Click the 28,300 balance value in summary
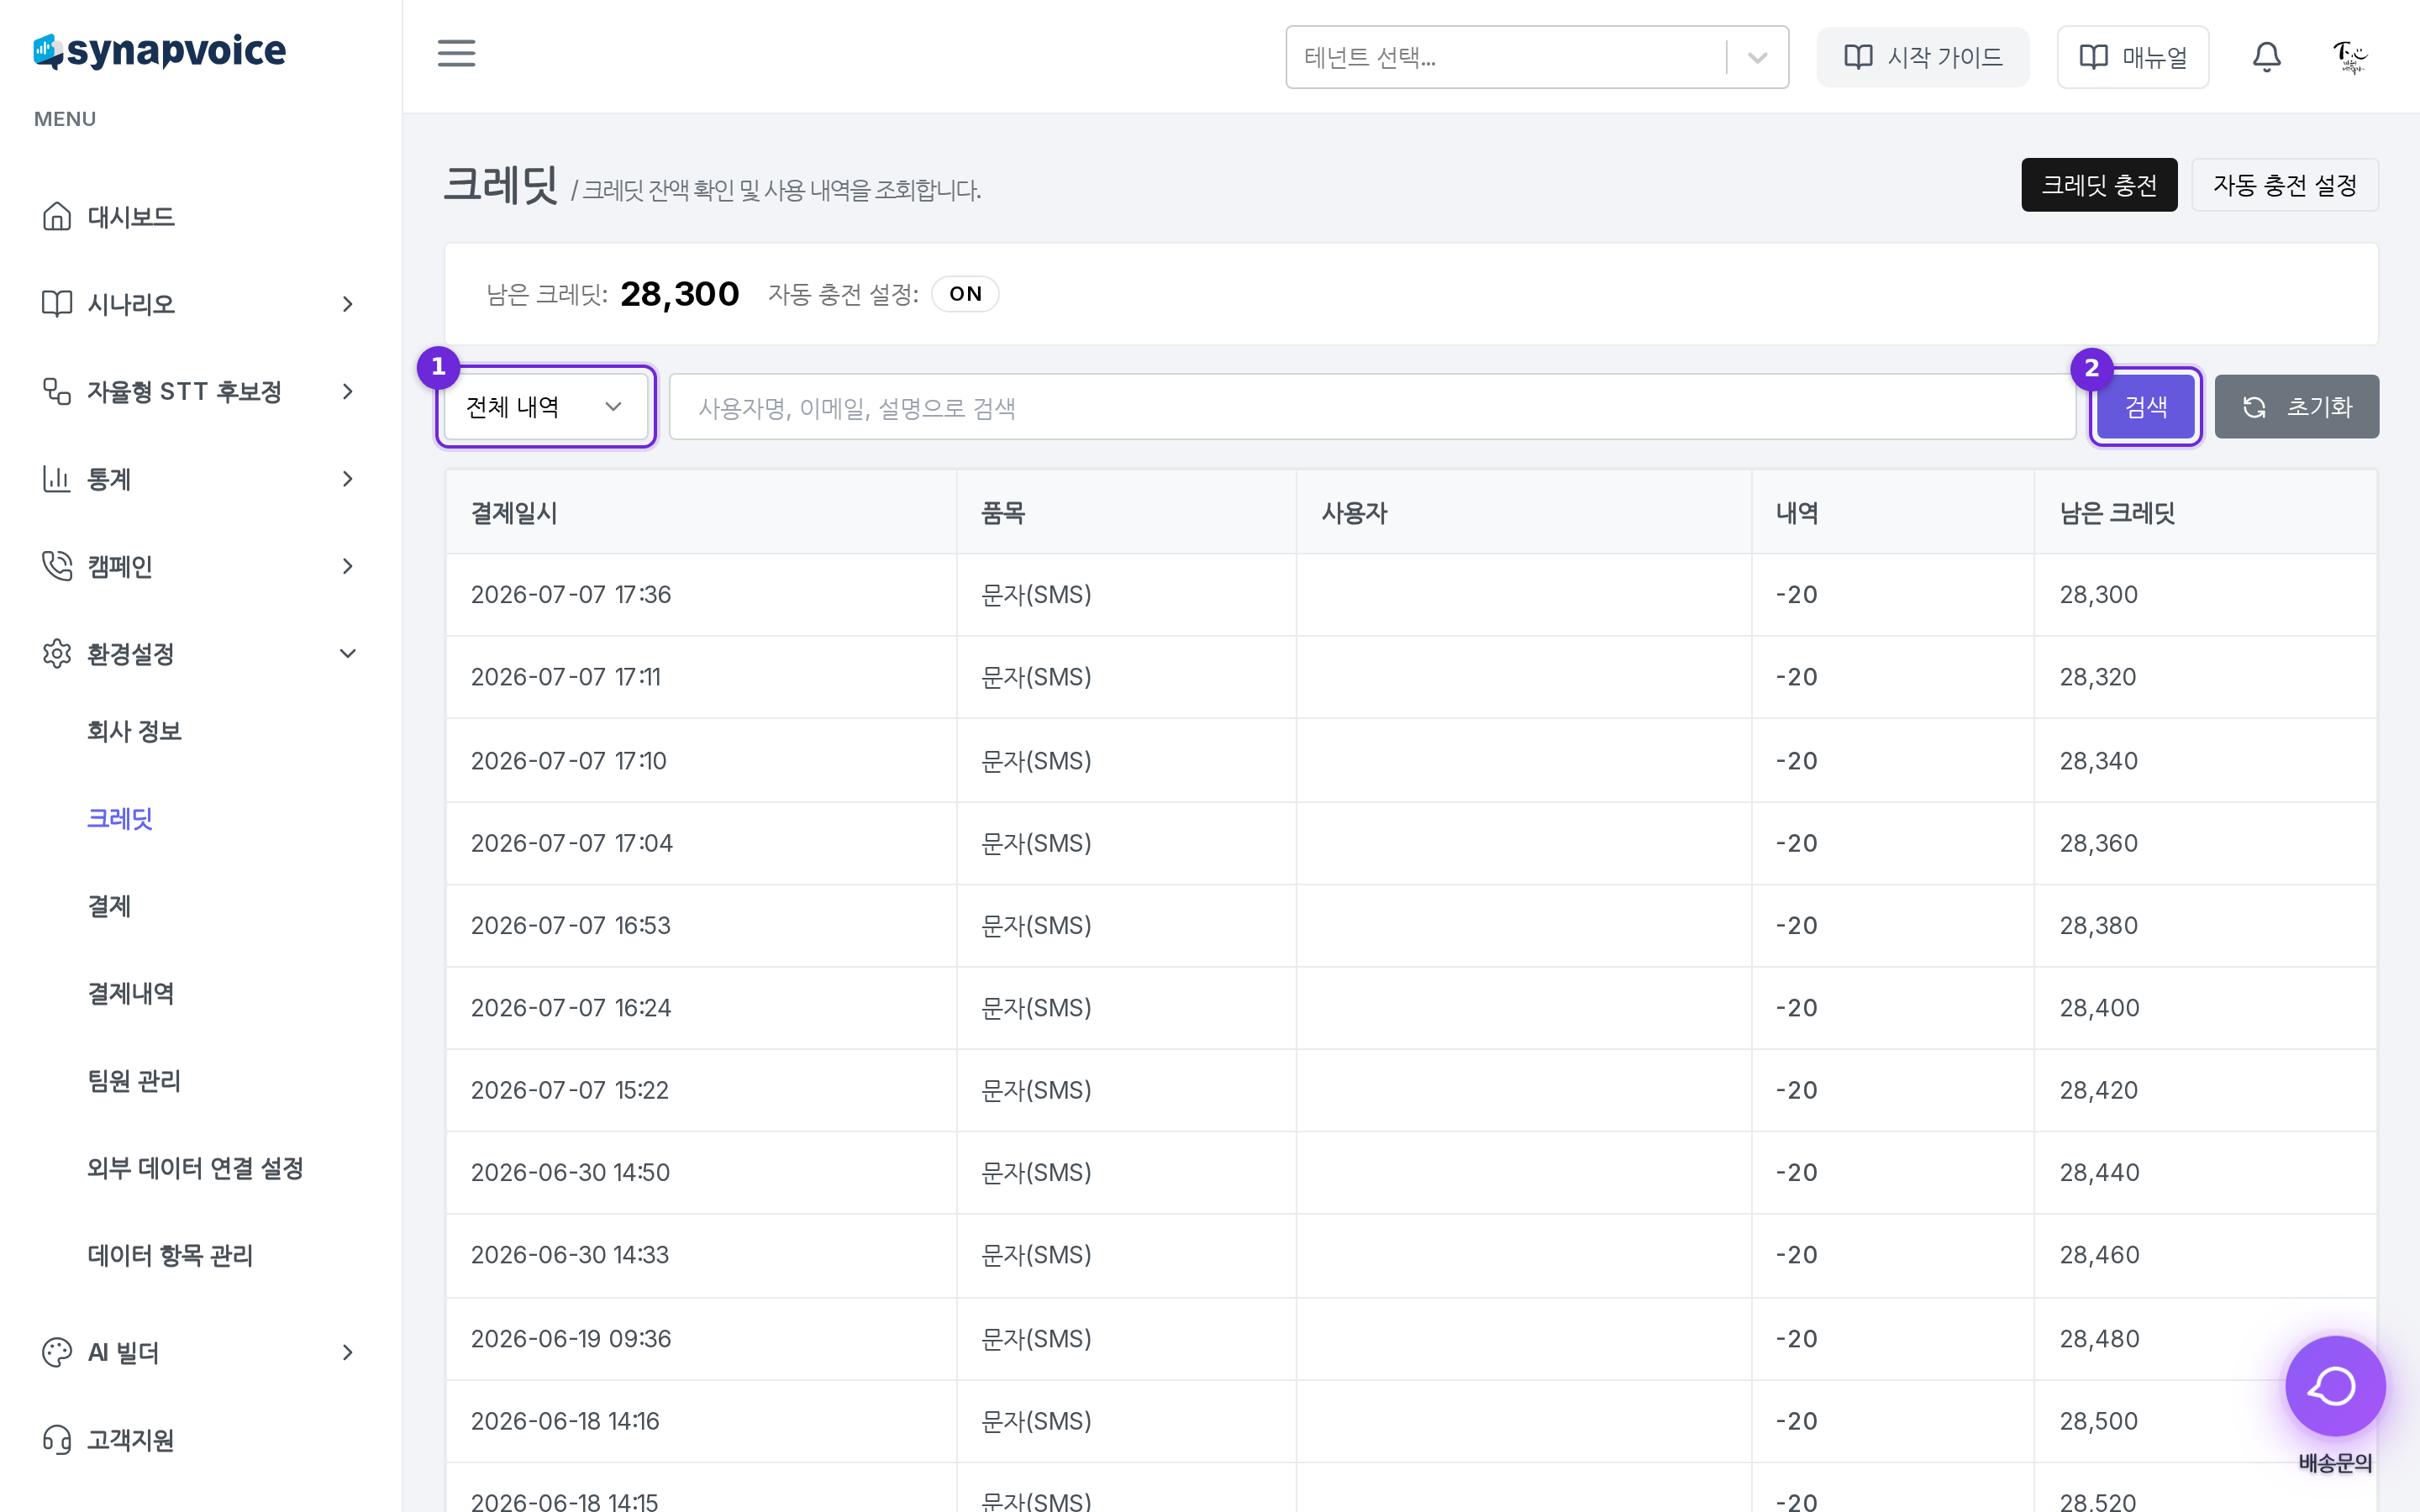Image resolution: width=2420 pixels, height=1512 pixels. 679,294
